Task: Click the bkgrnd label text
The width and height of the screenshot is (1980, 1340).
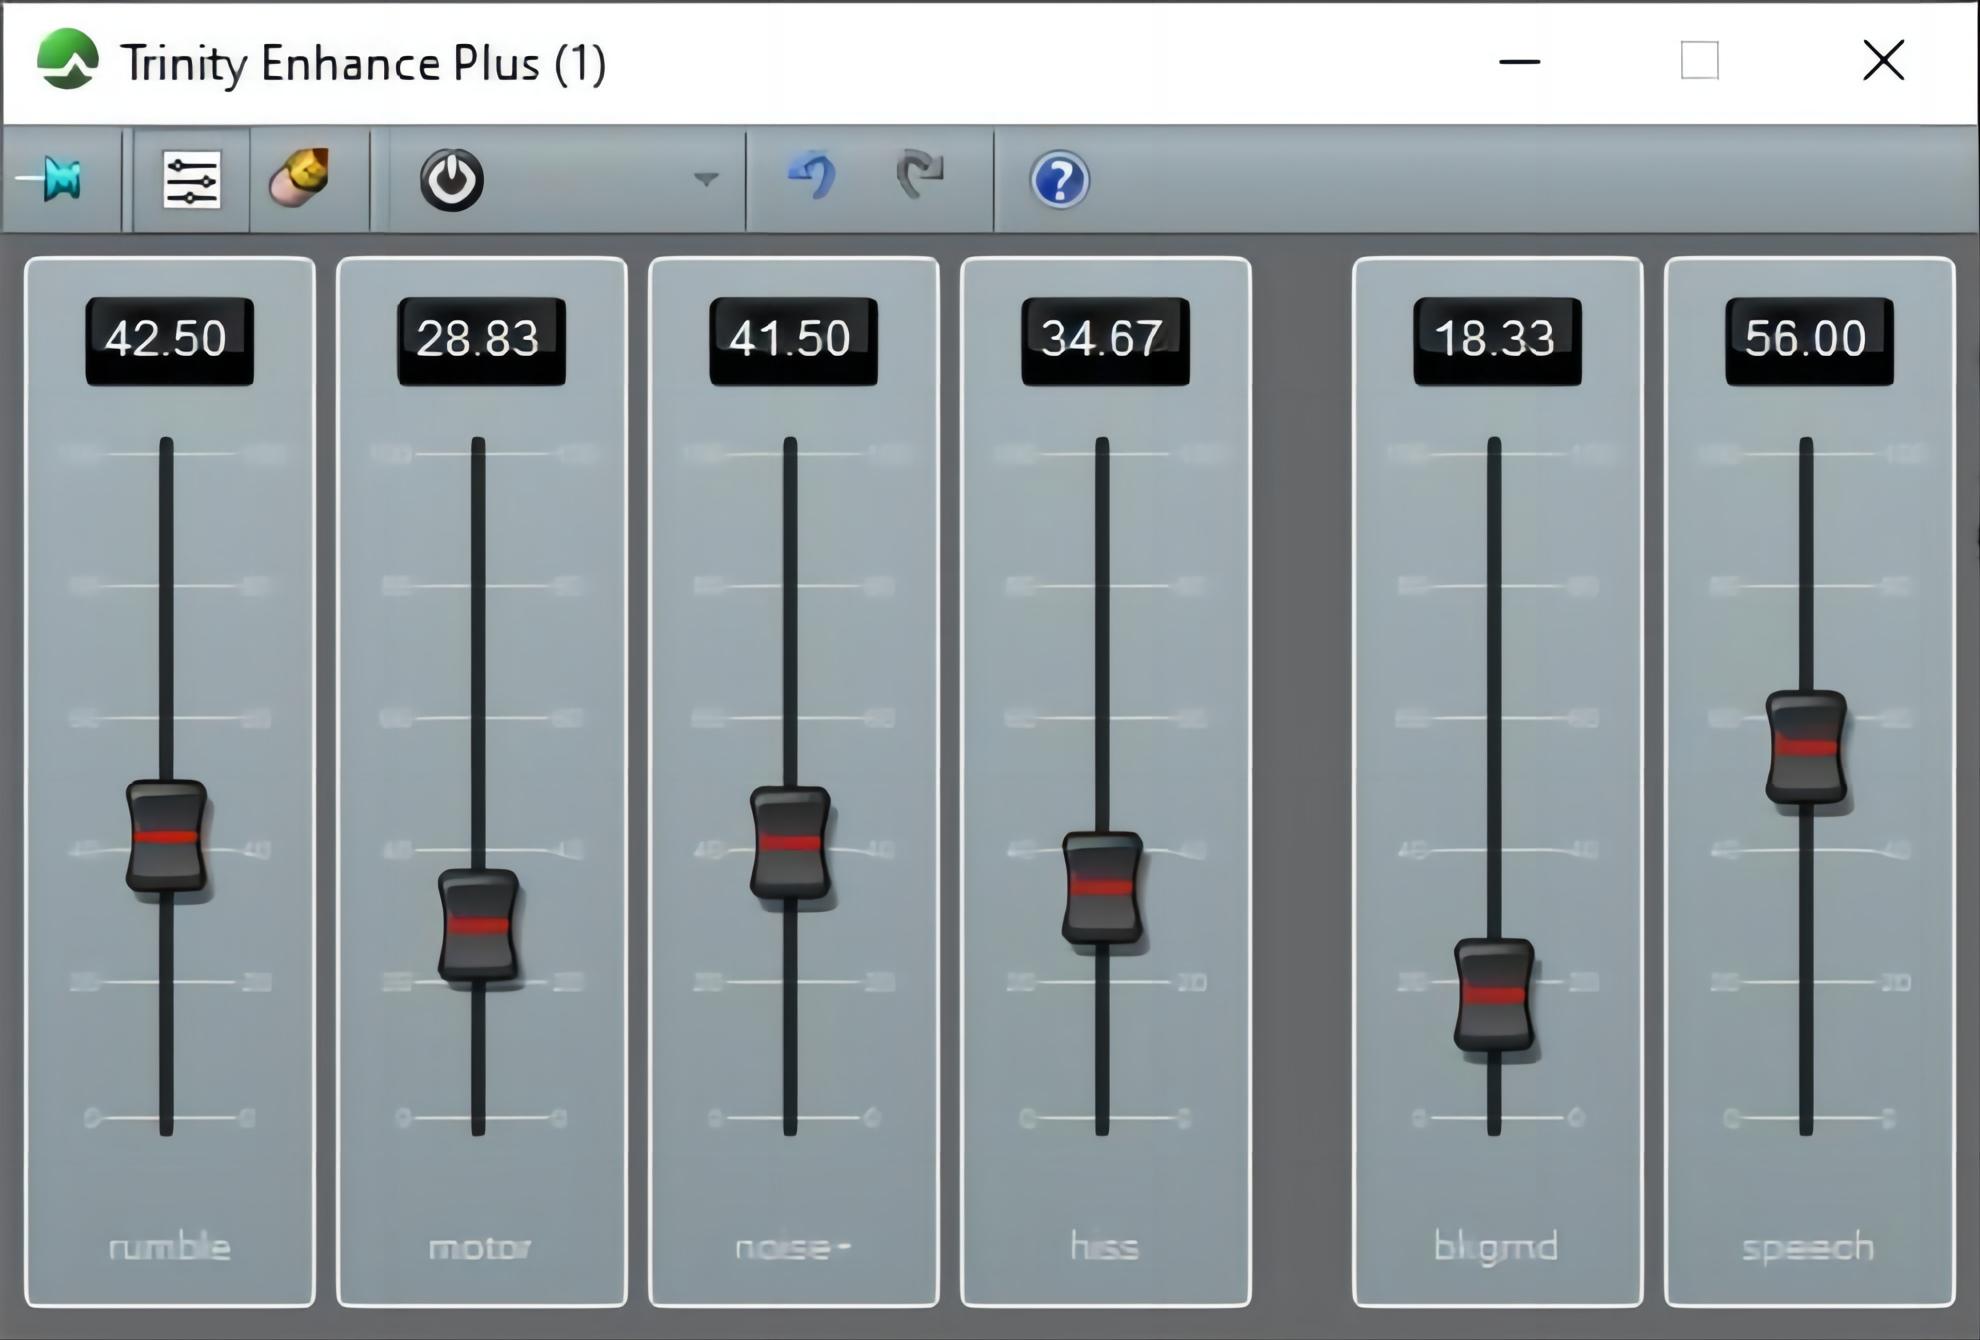Action: point(1496,1248)
